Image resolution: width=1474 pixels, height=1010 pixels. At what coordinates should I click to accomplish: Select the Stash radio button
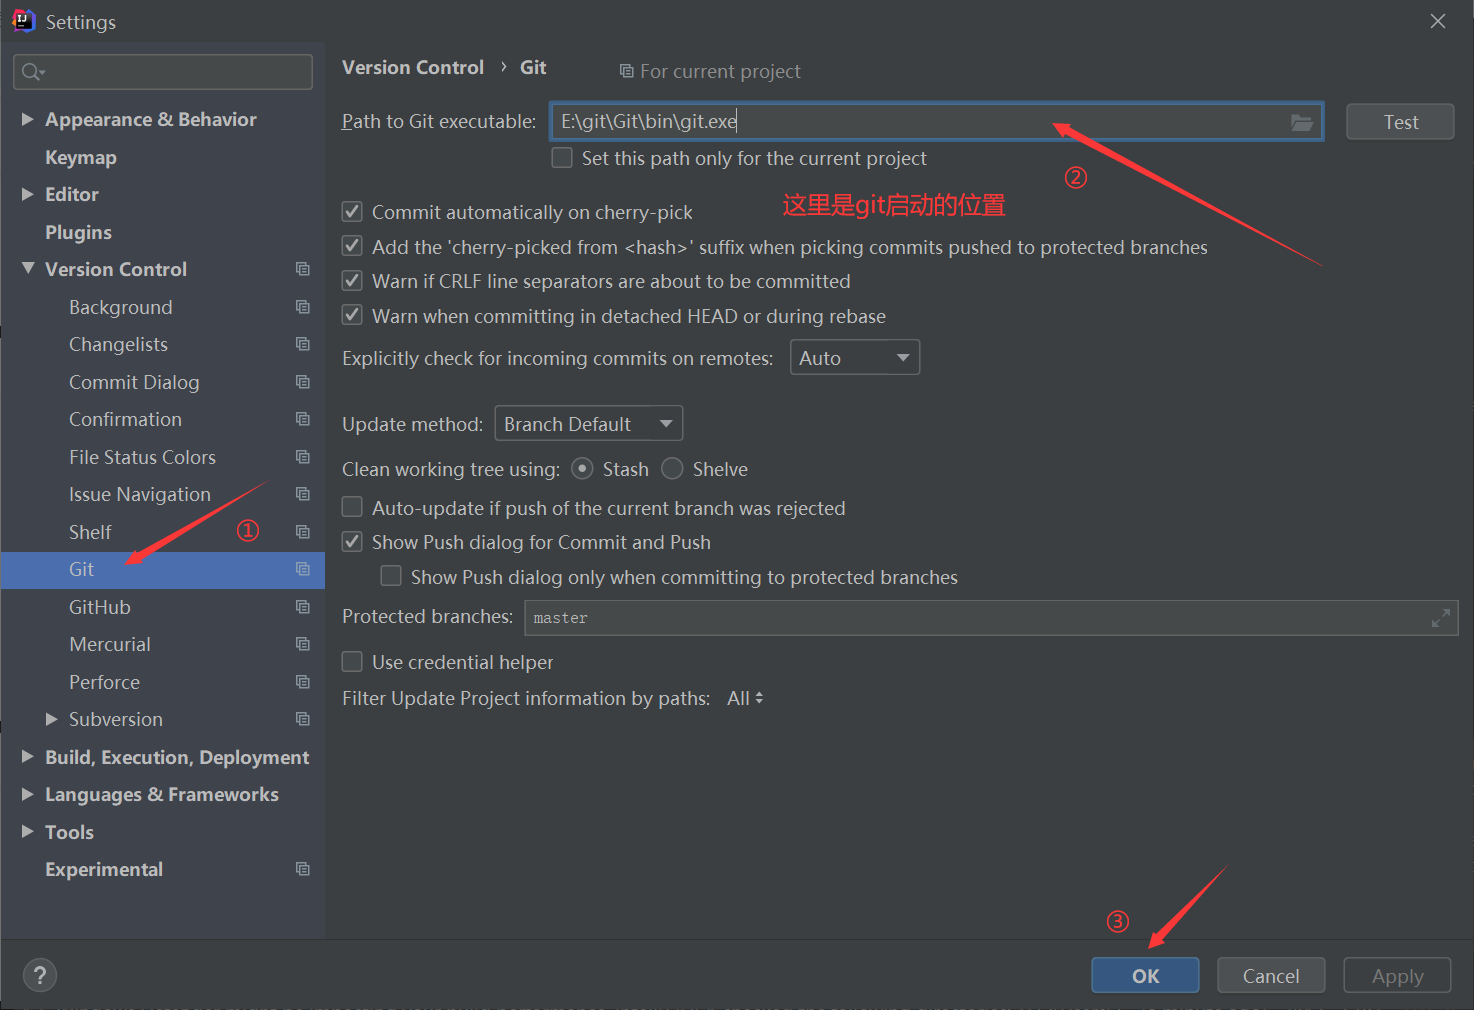(582, 468)
